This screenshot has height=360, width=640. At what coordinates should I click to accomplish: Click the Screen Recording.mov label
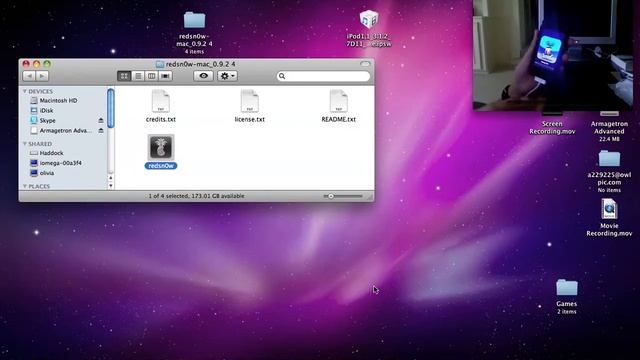552,128
